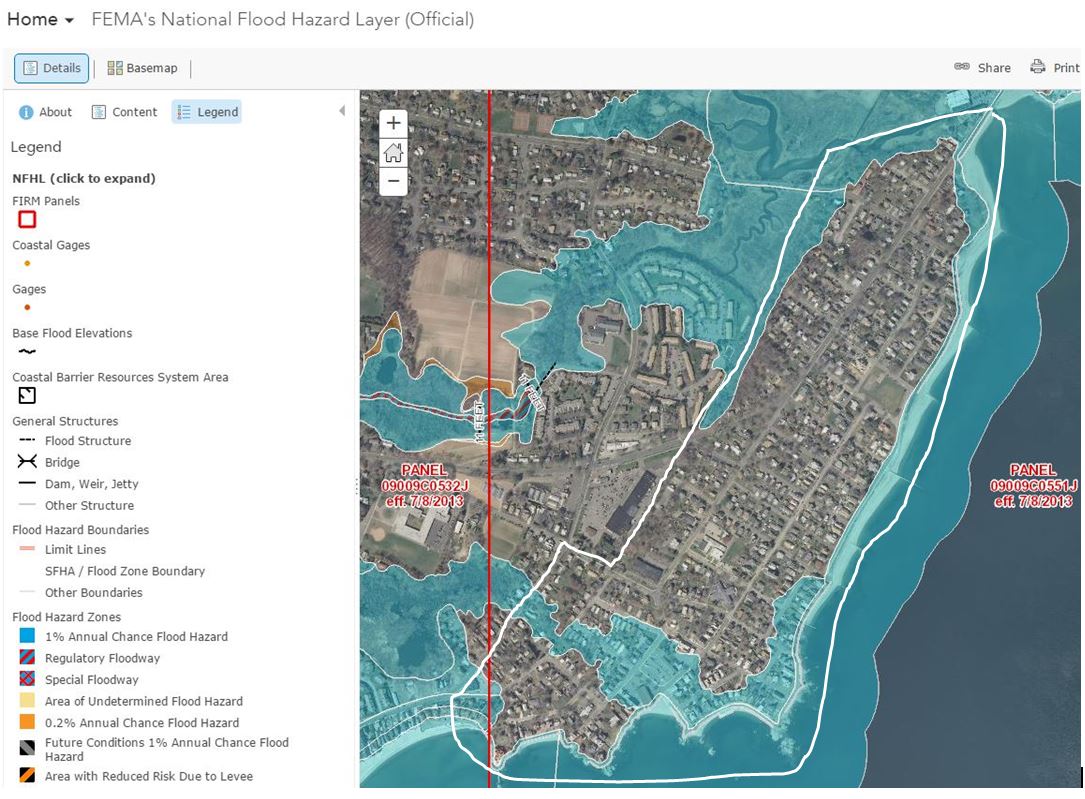1085x799 pixels.
Task: Click the Flood Hazard Boundaries heading
Action: coord(80,530)
